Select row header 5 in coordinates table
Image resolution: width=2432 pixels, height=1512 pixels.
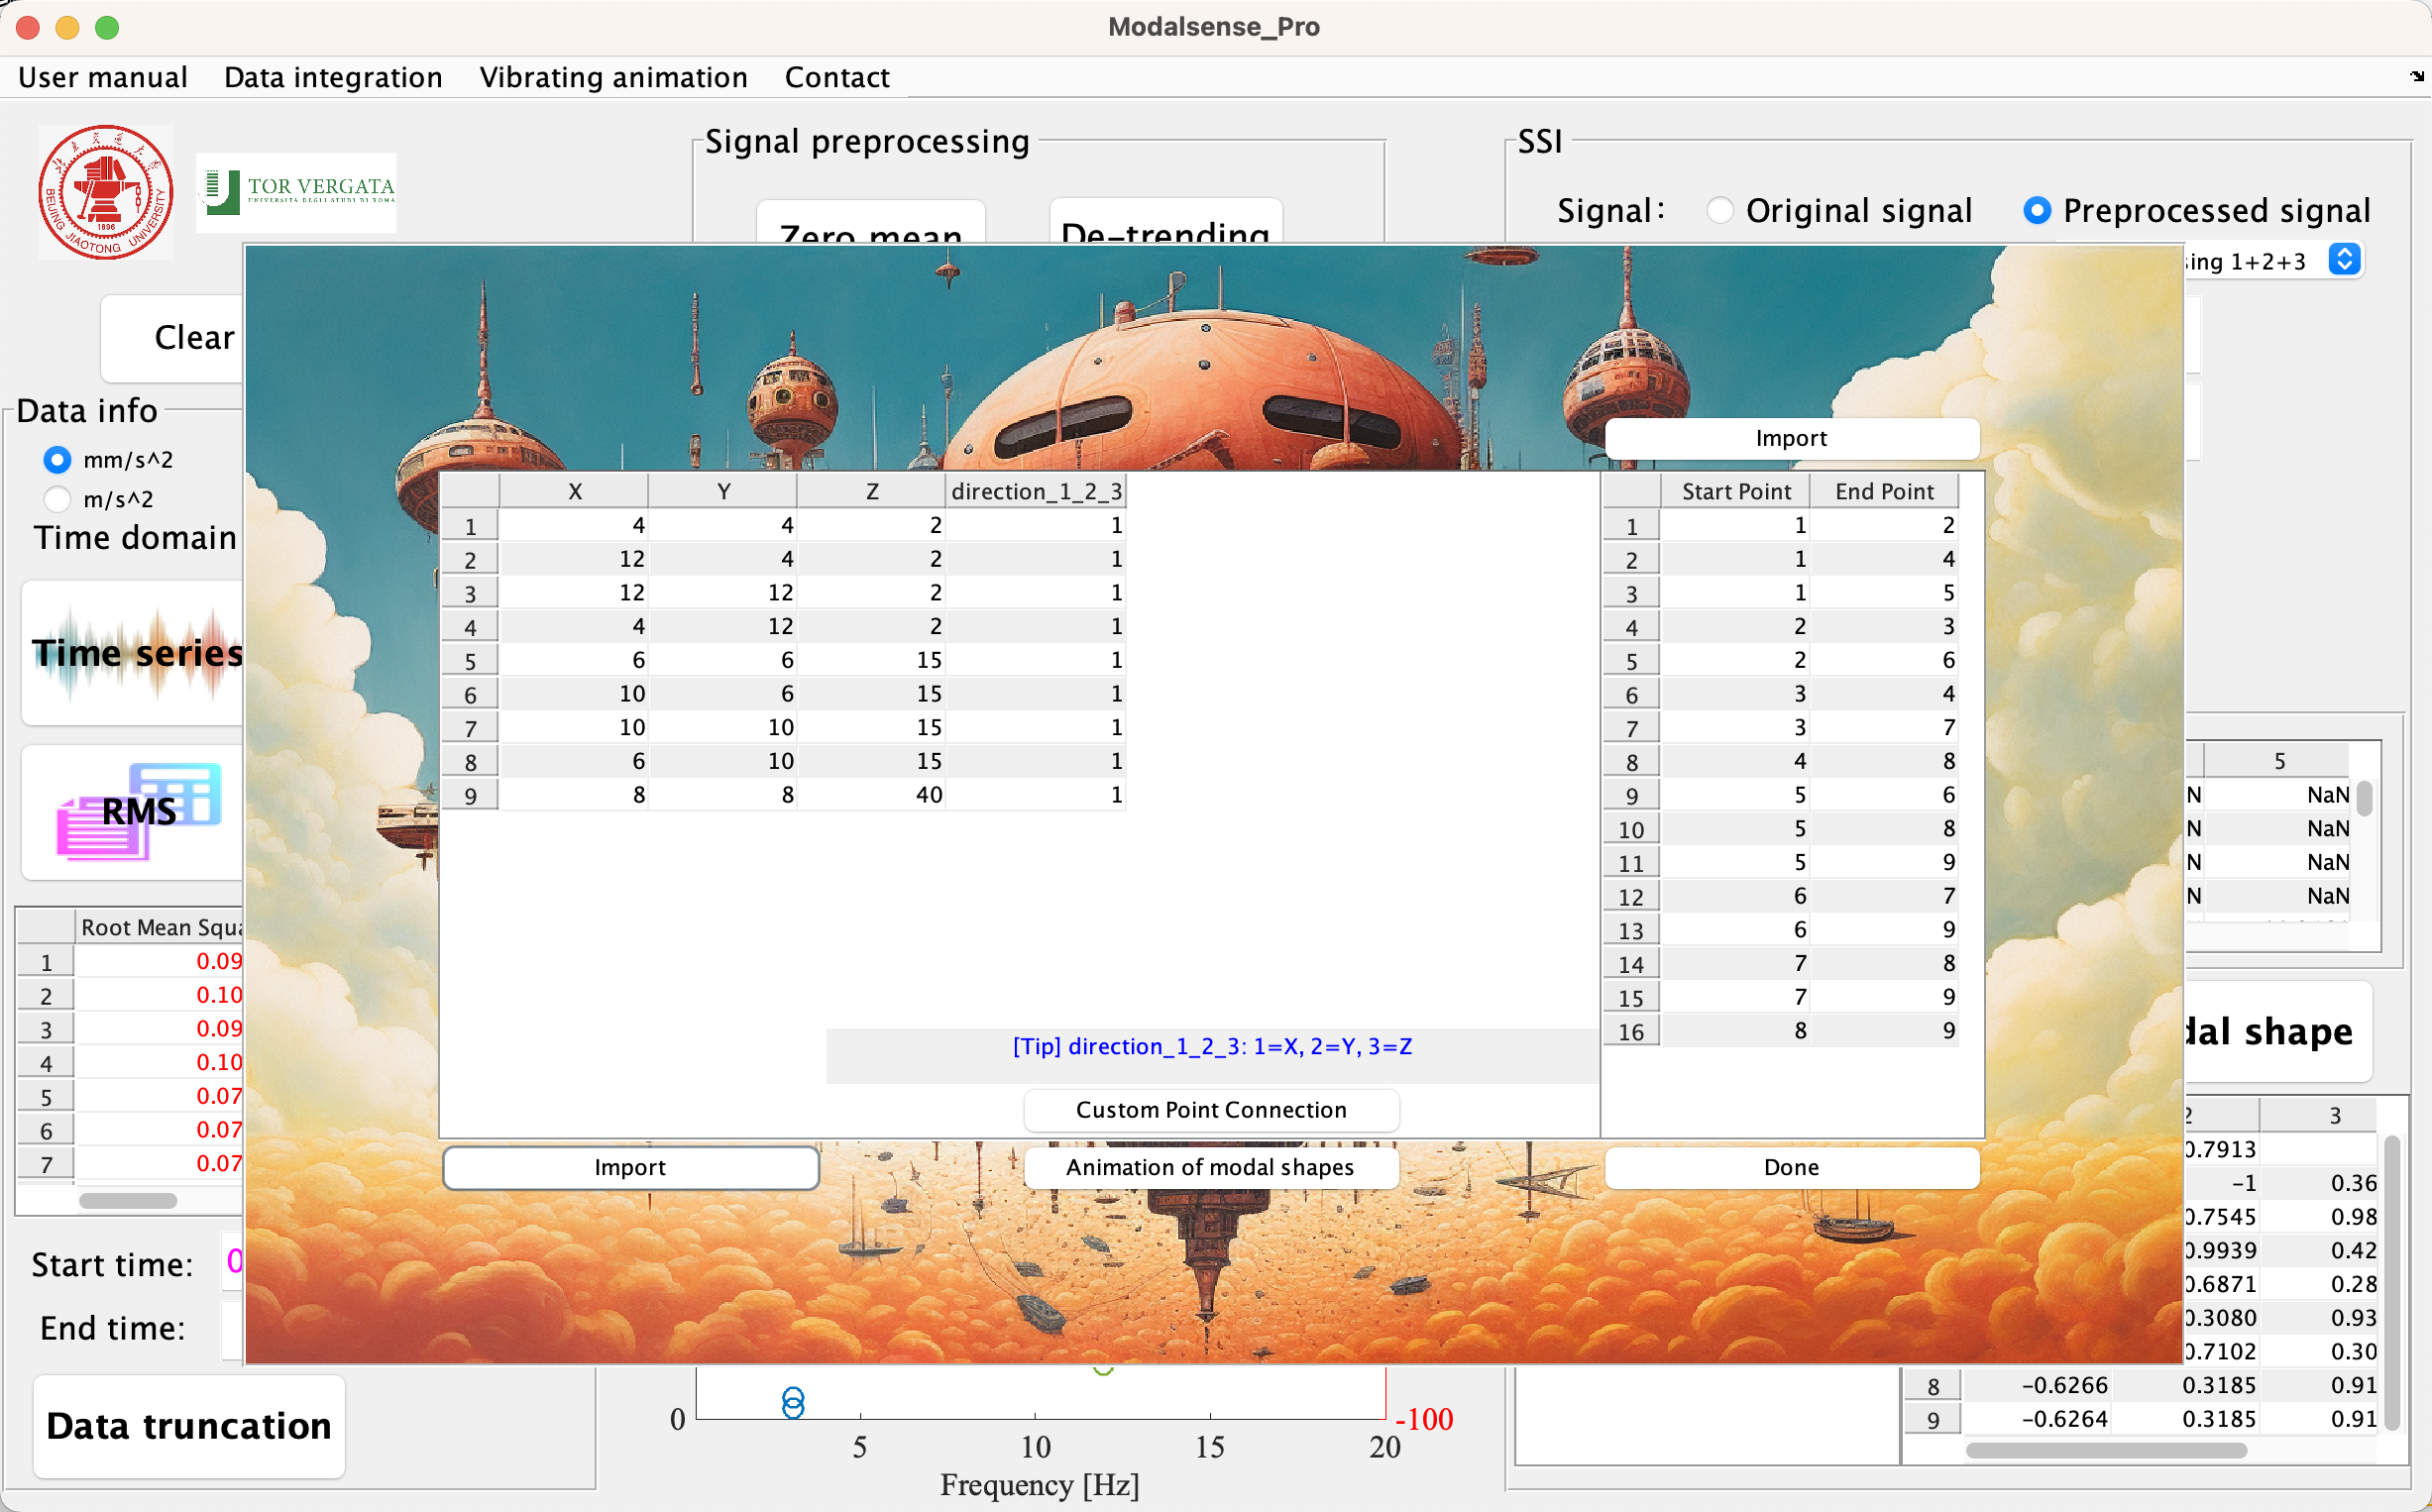(470, 661)
